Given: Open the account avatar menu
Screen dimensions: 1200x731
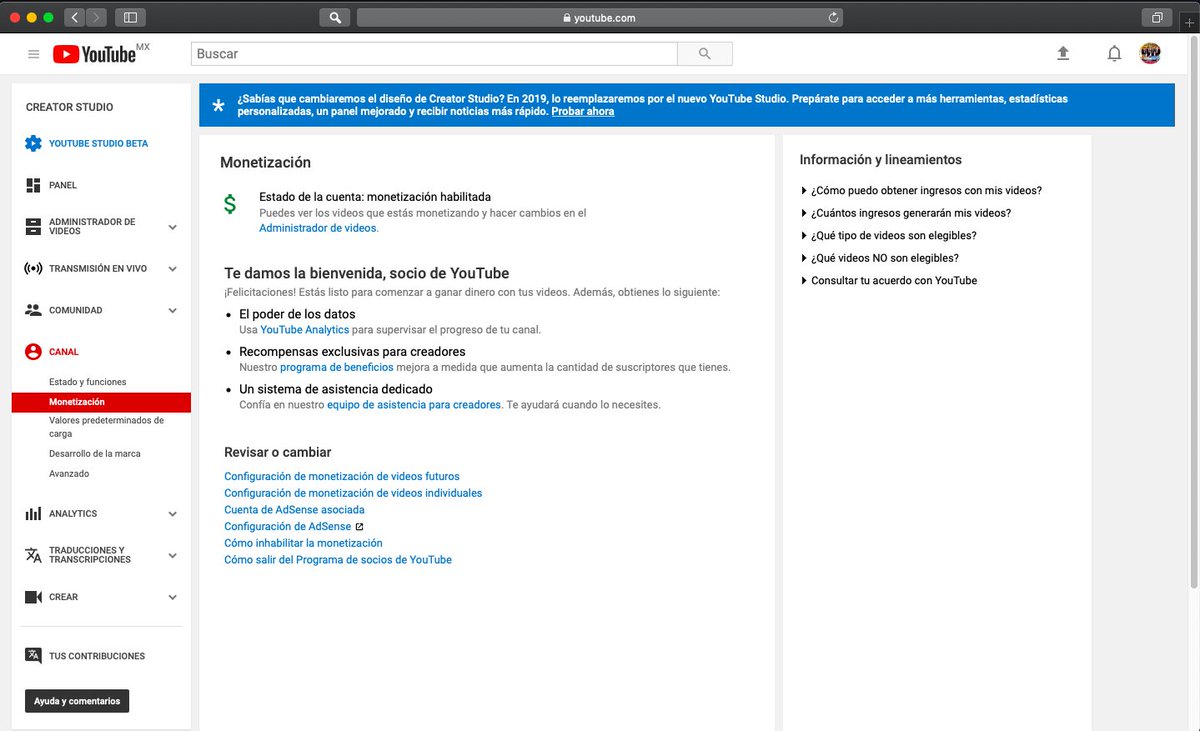Looking at the screenshot, I should pyautogui.click(x=1150, y=54).
